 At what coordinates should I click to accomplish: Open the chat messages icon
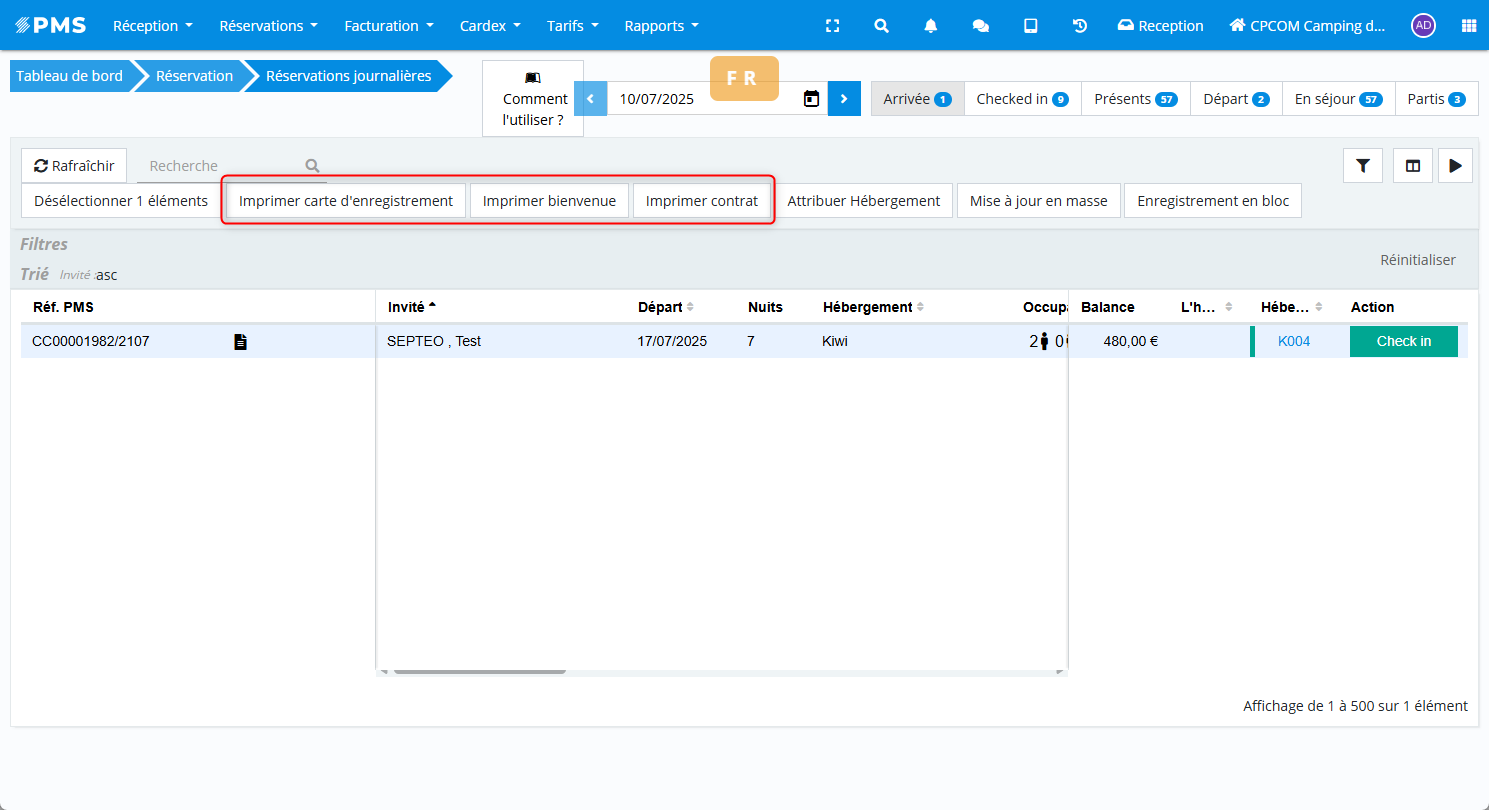tap(980, 26)
